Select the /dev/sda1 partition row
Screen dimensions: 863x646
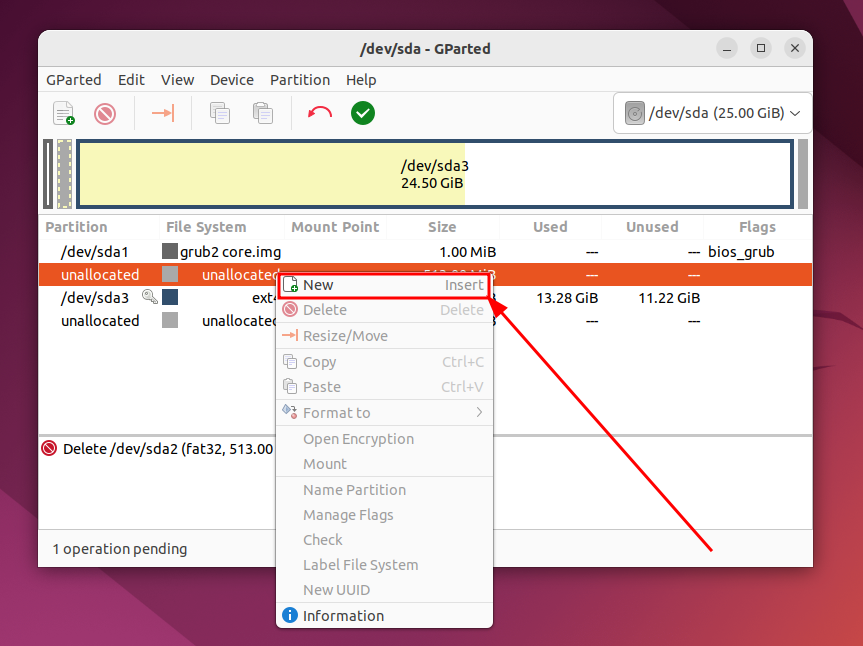(425, 252)
